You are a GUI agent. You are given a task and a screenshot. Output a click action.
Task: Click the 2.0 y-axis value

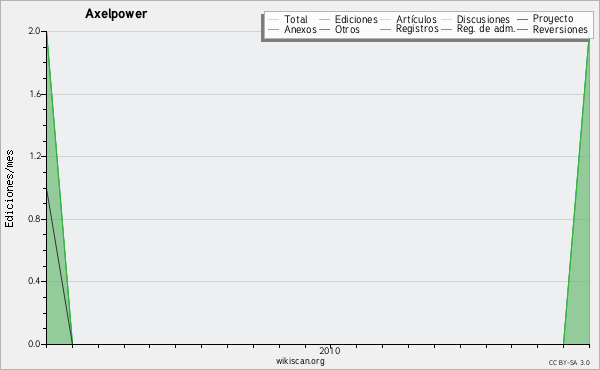[34, 31]
